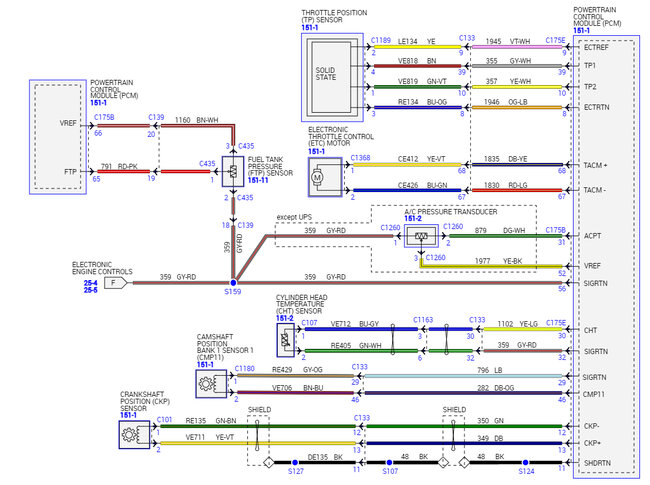Click the 282 DB-OG wire label
The image size is (650, 485).
(495, 388)
